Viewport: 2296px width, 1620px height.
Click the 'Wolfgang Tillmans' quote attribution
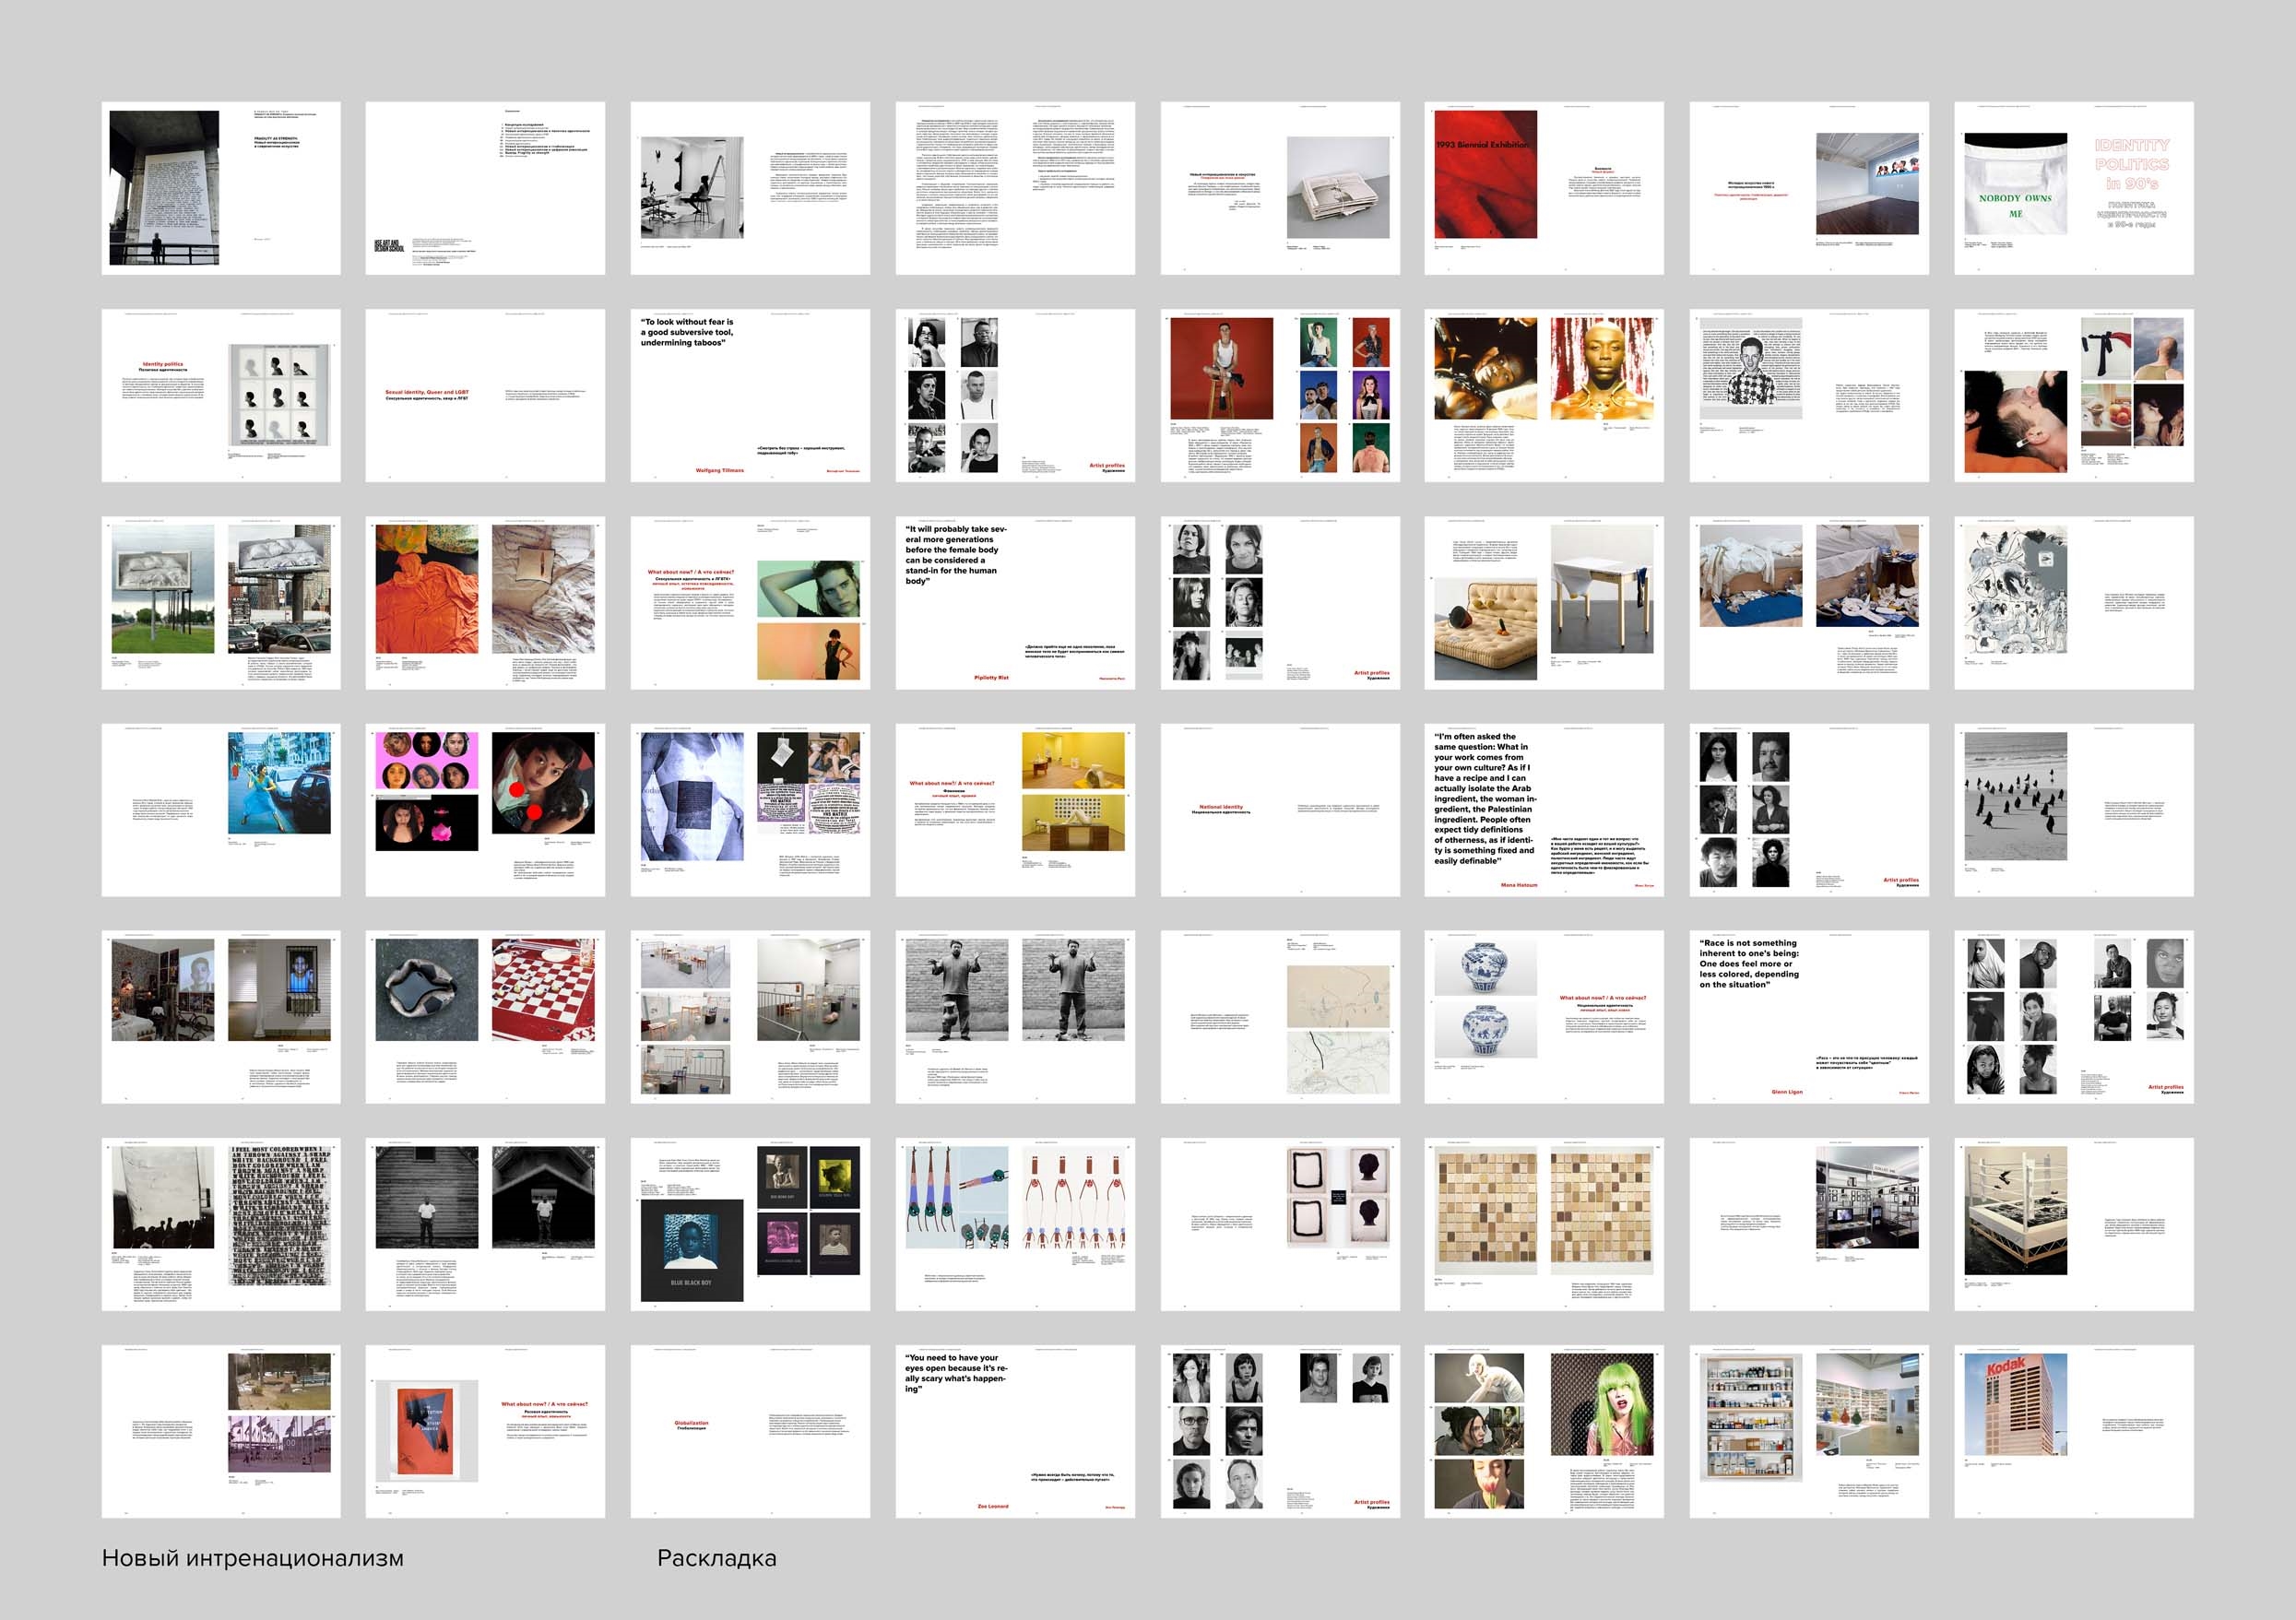pyautogui.click(x=720, y=470)
